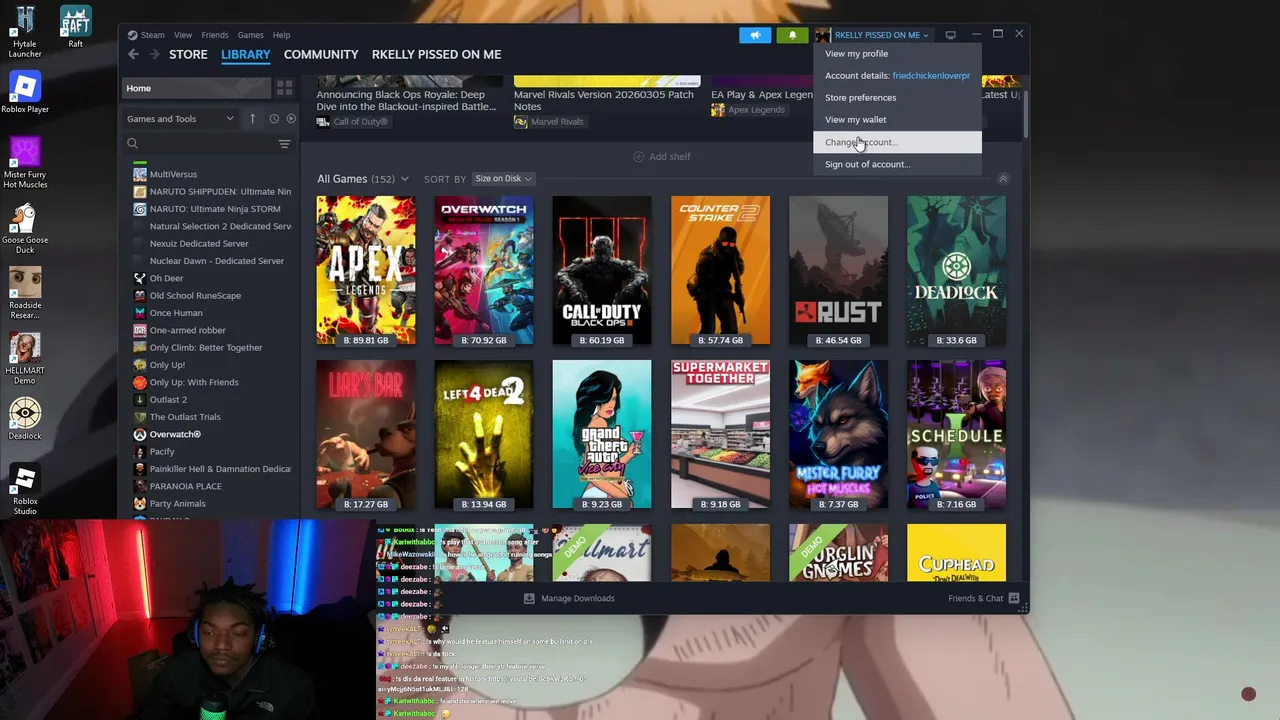Open account details friedchickenloverpr link
This screenshot has width=1280, height=720.
click(931, 75)
